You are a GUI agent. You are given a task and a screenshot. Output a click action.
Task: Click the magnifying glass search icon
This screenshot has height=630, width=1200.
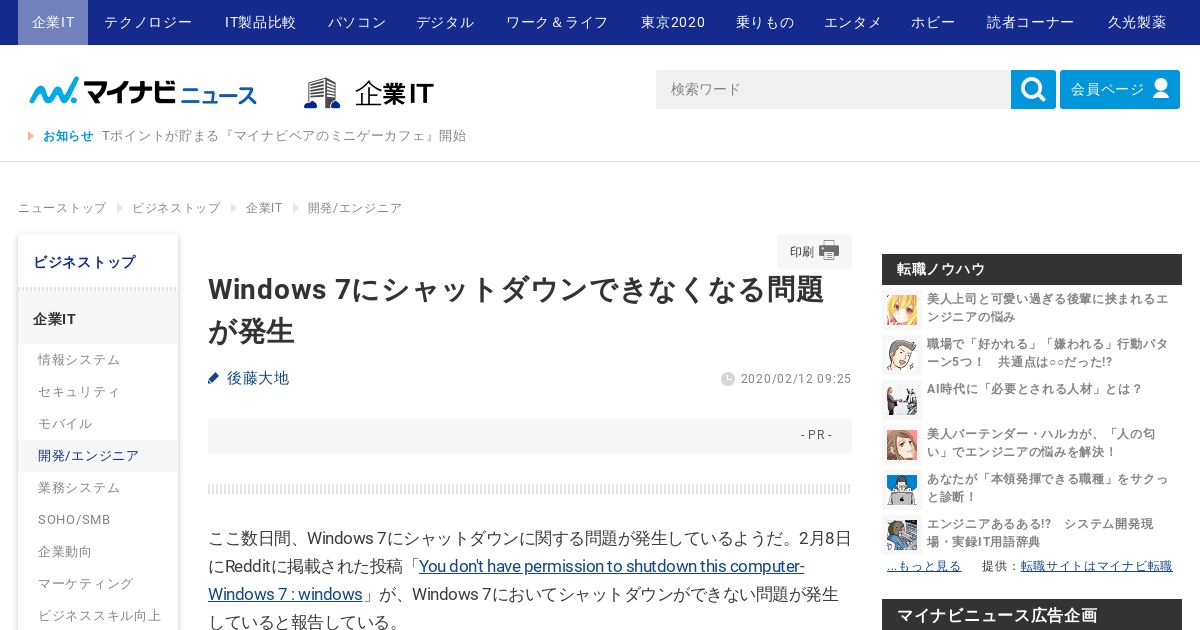(1033, 89)
